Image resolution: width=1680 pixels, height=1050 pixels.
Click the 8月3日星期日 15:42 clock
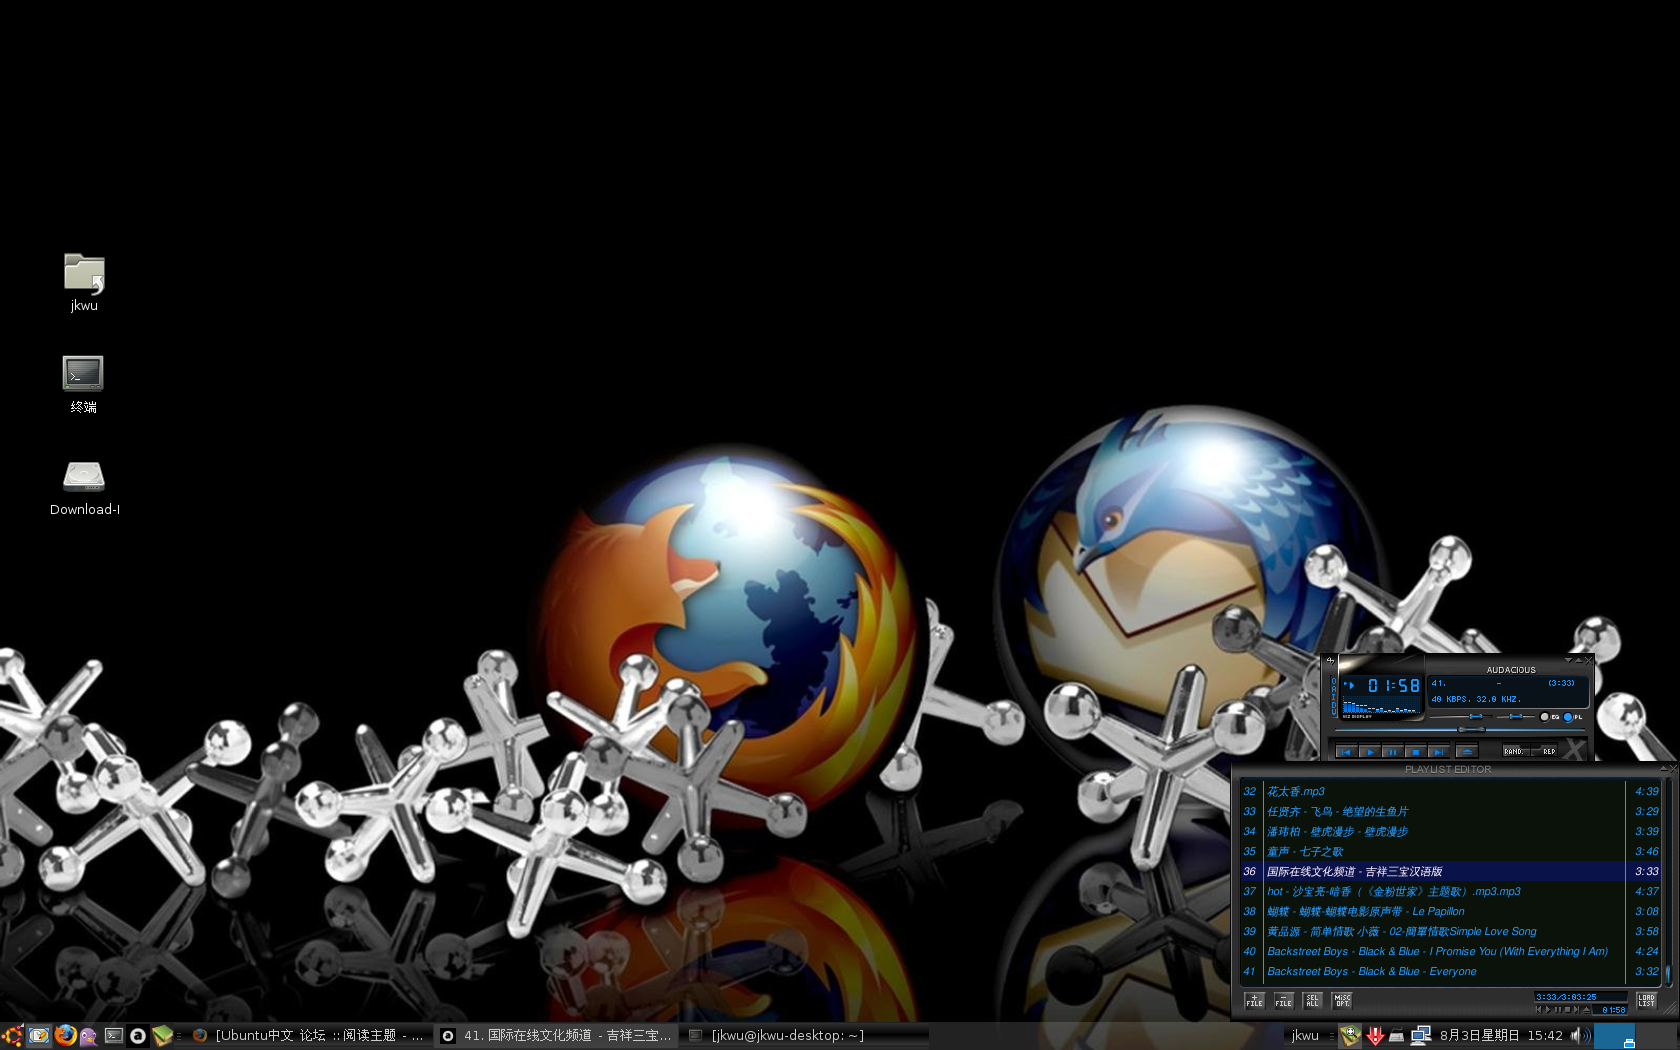(x=1500, y=1036)
